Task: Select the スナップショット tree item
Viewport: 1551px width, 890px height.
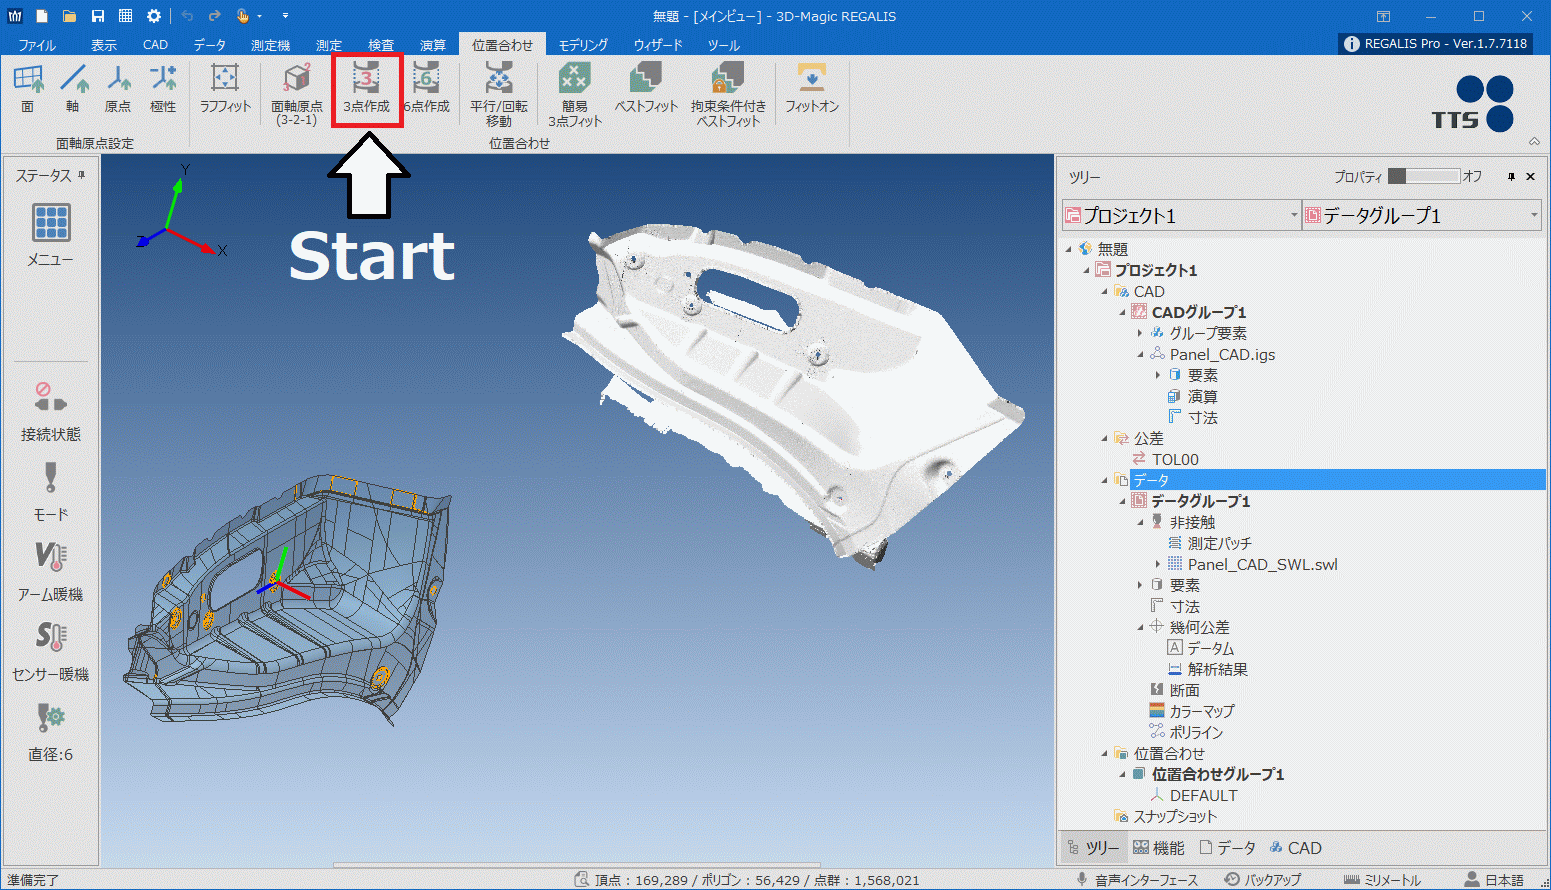Action: tap(1175, 816)
